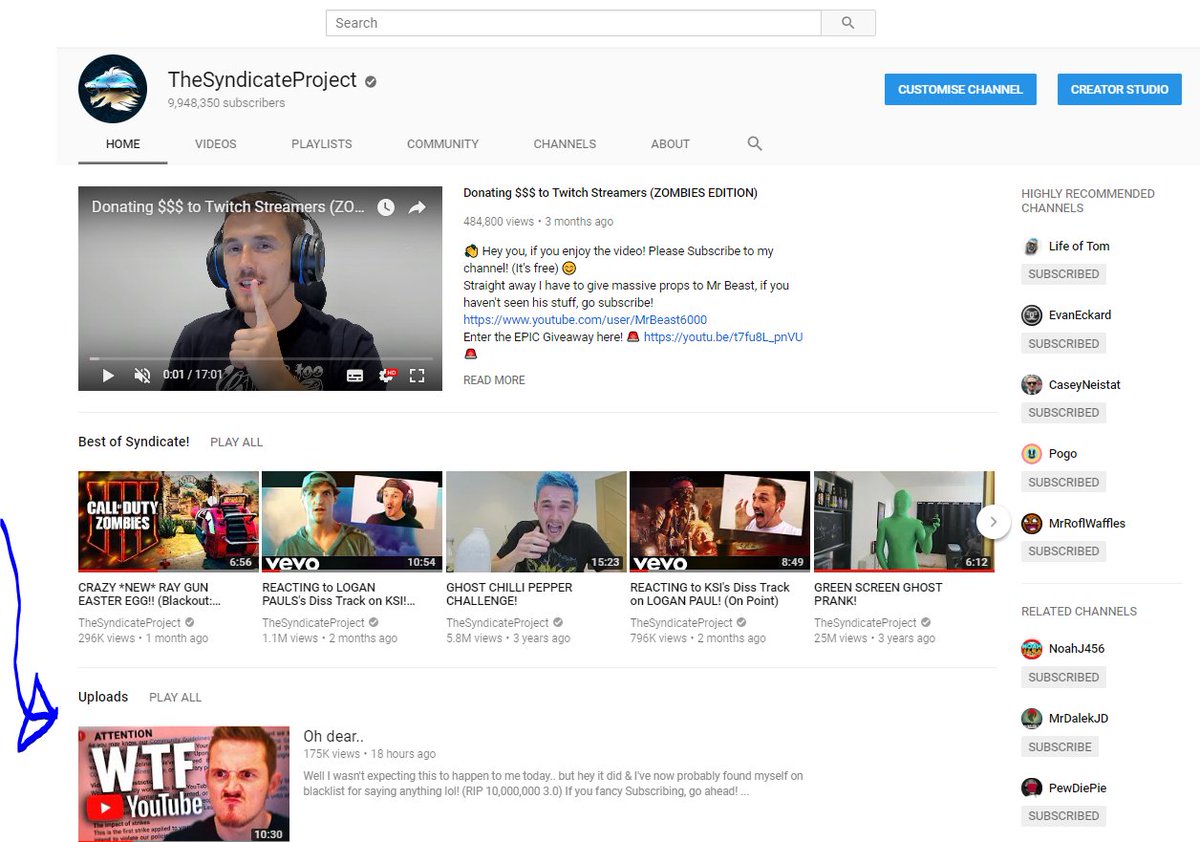Open the Logan Paul diss track reaction thumbnail
Image resolution: width=1200 pixels, height=842 pixels.
pos(352,521)
